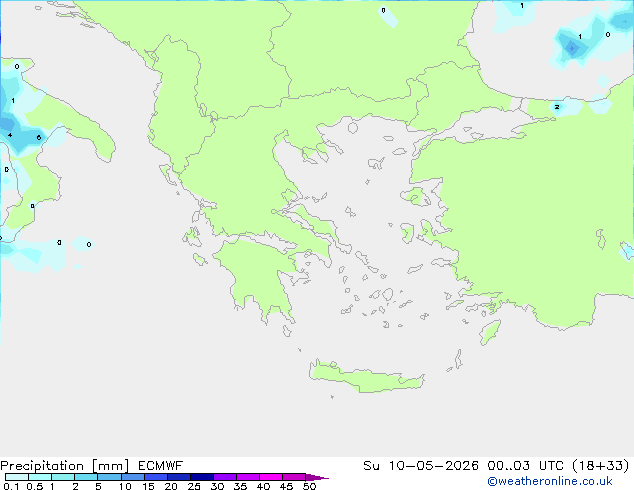Click the '20' legend scale label
This screenshot has width=634, height=490.
pos(171,486)
